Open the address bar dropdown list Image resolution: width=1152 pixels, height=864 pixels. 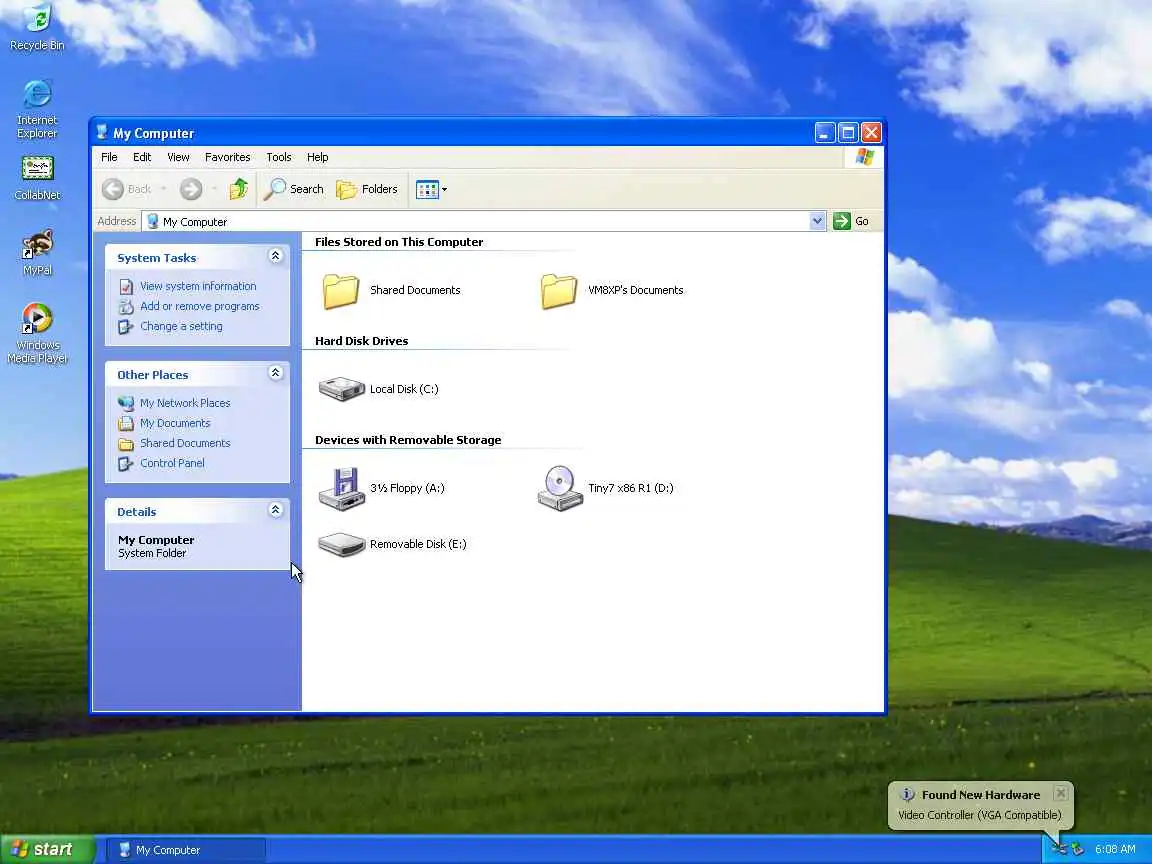pos(817,221)
